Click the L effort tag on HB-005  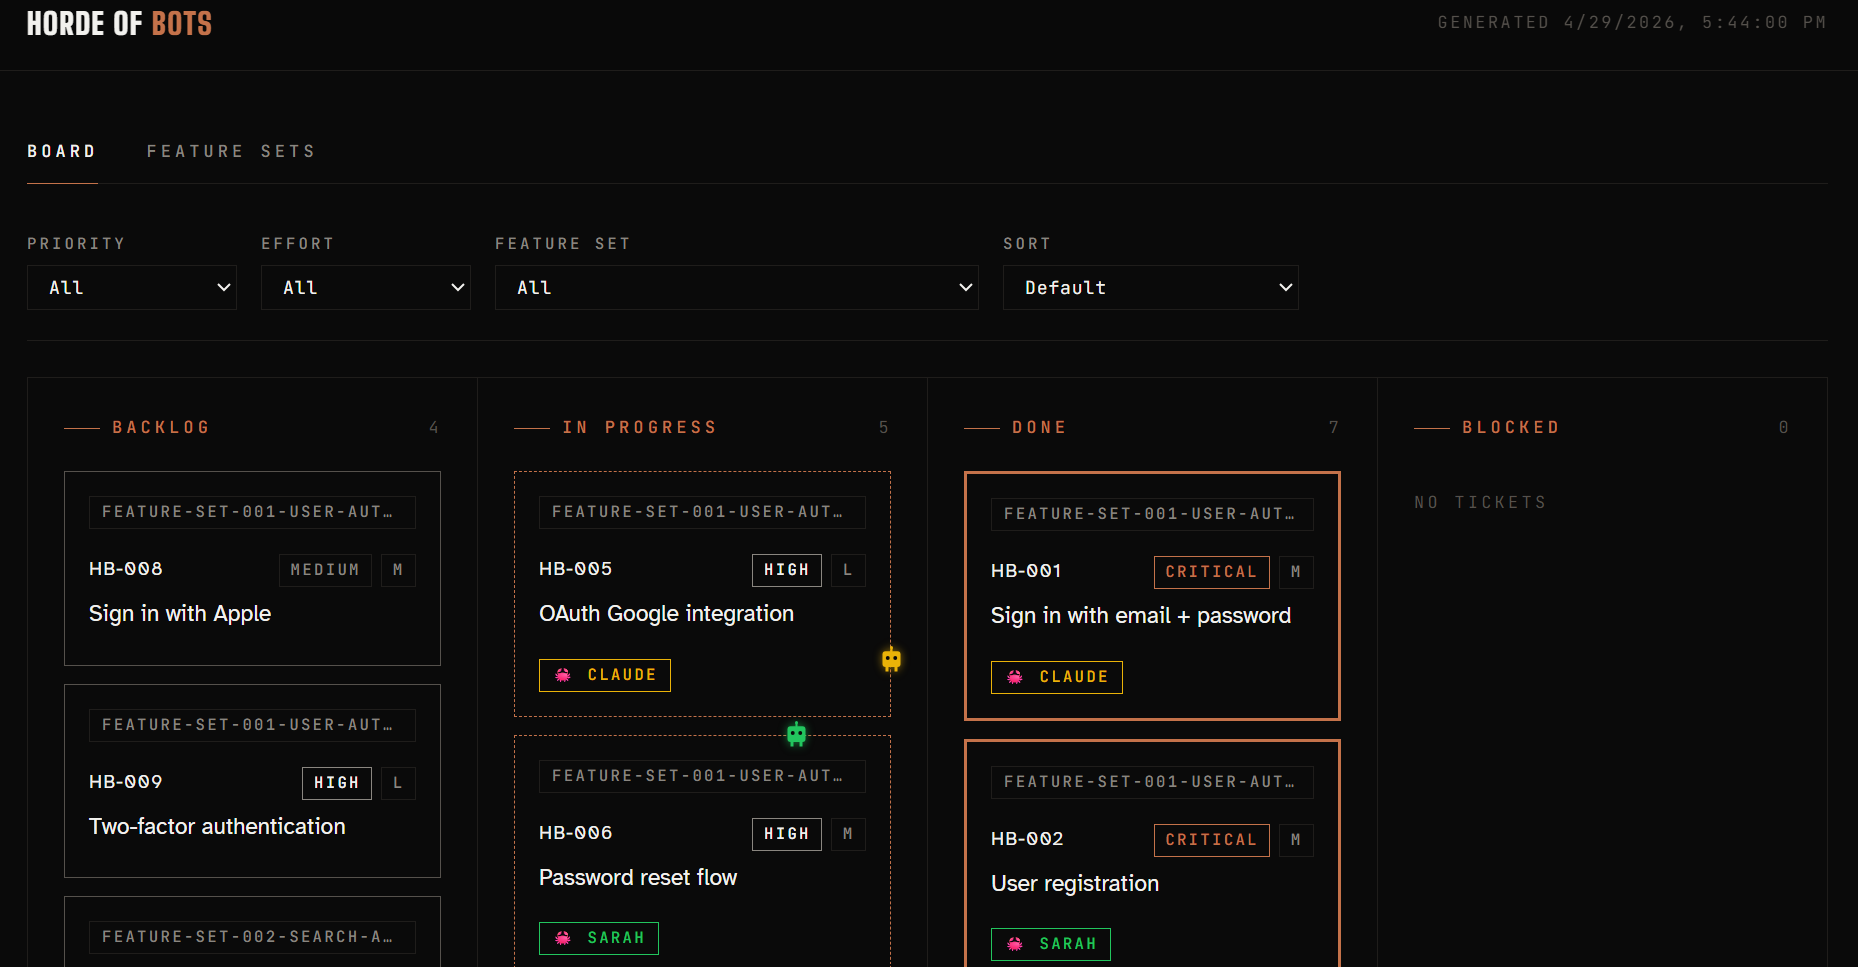pos(848,570)
